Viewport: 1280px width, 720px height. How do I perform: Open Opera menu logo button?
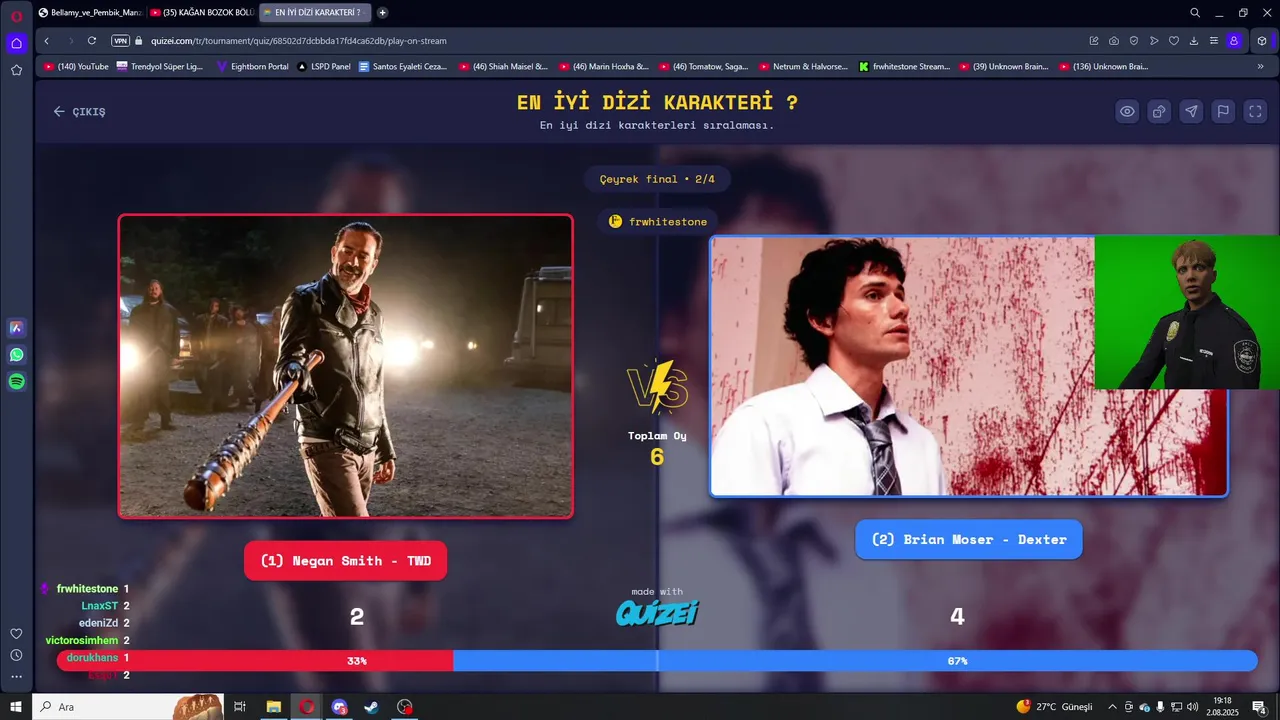tap(16, 15)
